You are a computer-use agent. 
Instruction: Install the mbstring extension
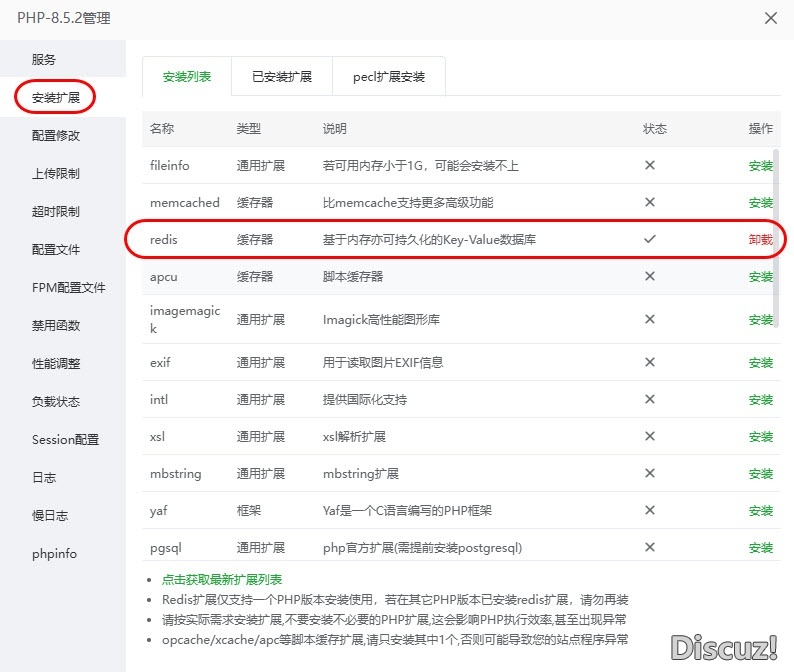click(761, 474)
